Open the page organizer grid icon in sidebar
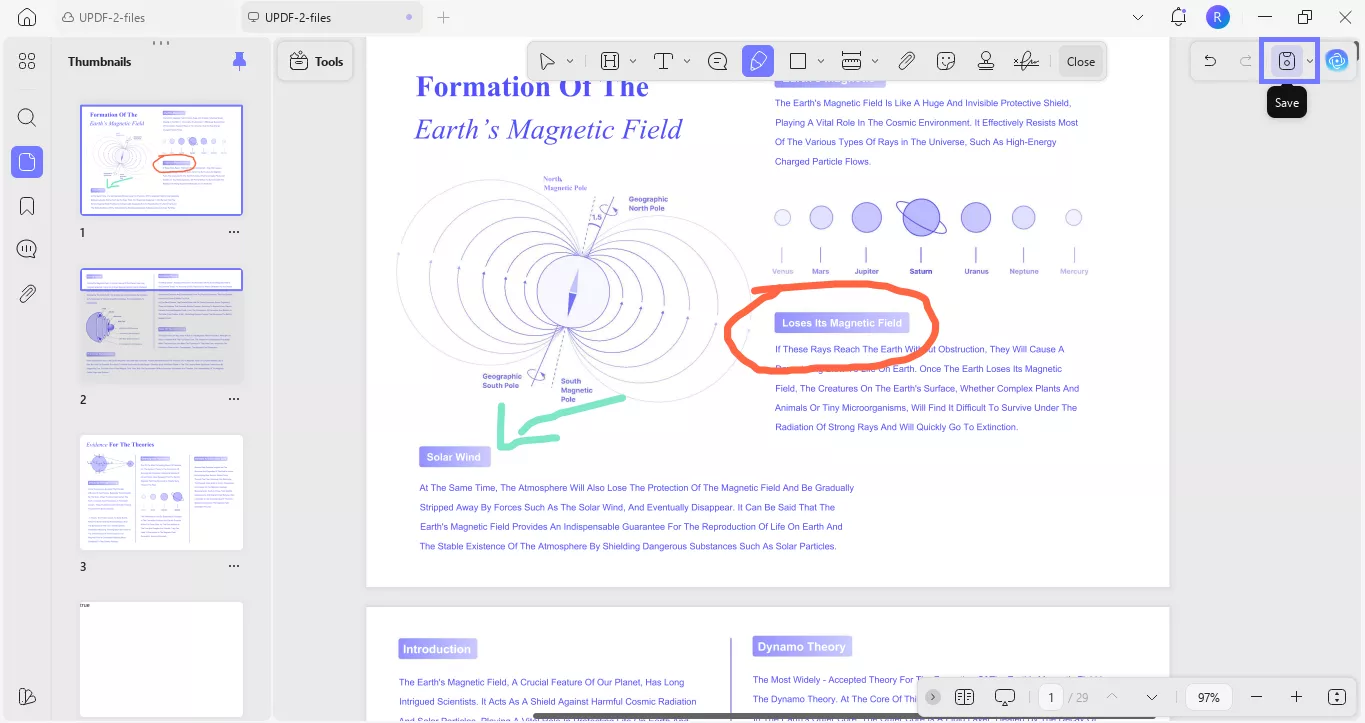1365x723 pixels. click(x=27, y=61)
